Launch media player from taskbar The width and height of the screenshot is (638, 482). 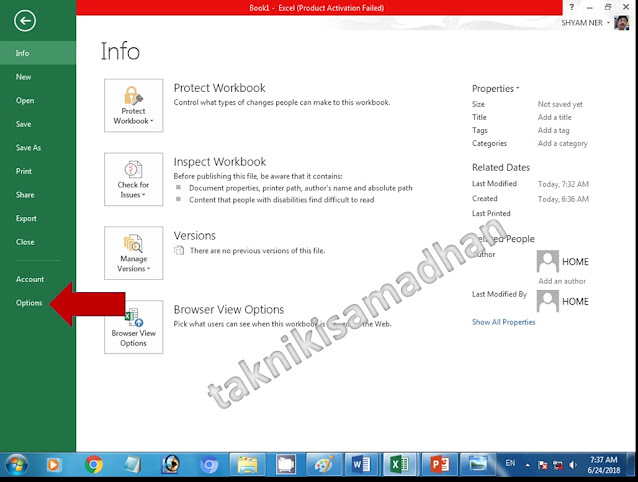pyautogui.click(x=53, y=465)
